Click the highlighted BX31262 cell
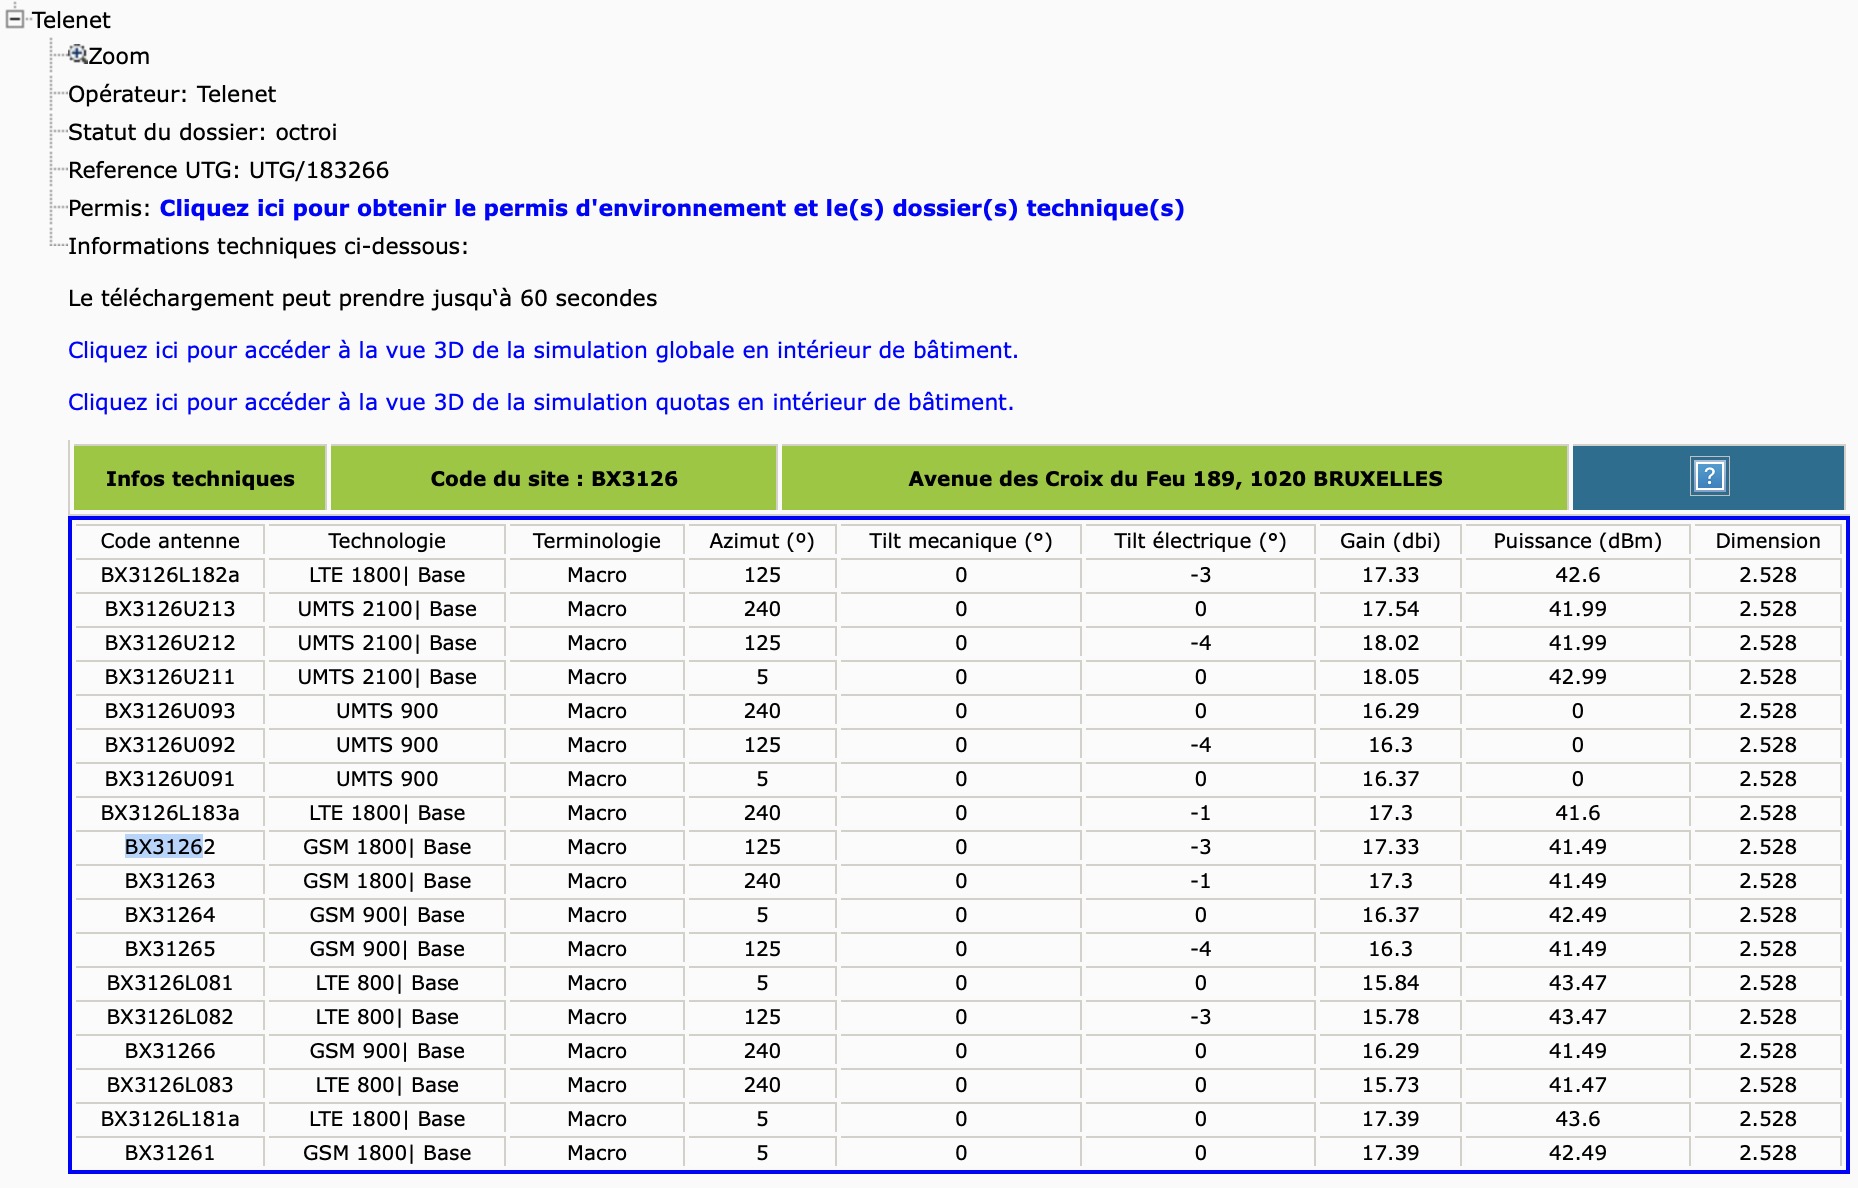 tap(170, 847)
